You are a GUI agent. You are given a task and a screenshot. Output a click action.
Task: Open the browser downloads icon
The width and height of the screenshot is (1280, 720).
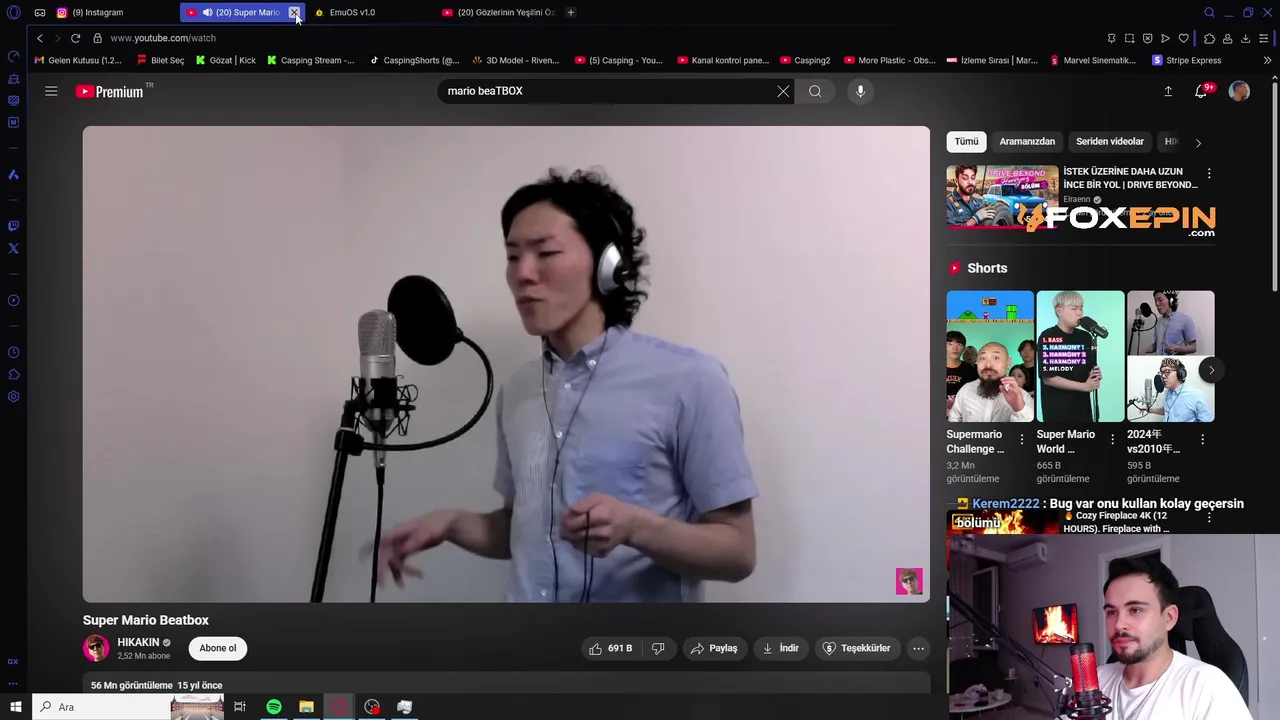[x=1245, y=38]
